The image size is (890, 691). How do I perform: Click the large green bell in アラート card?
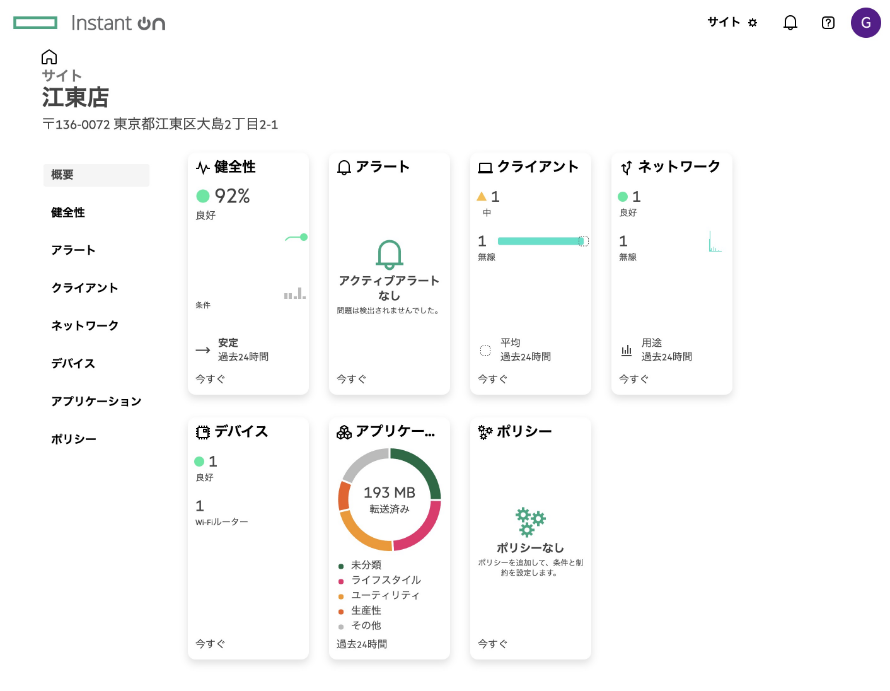point(389,254)
